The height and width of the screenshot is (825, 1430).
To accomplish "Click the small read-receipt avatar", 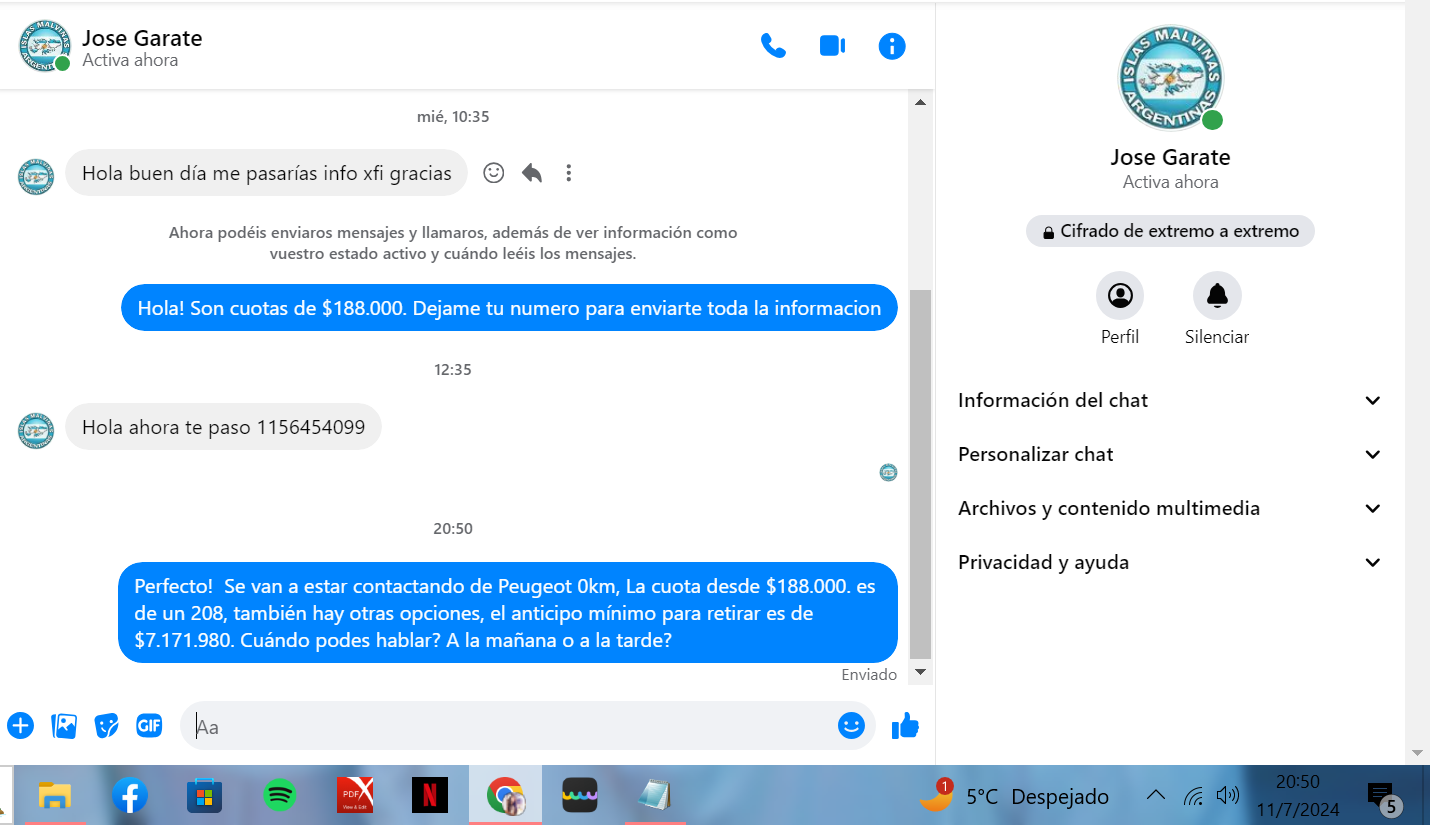I will 888,472.
